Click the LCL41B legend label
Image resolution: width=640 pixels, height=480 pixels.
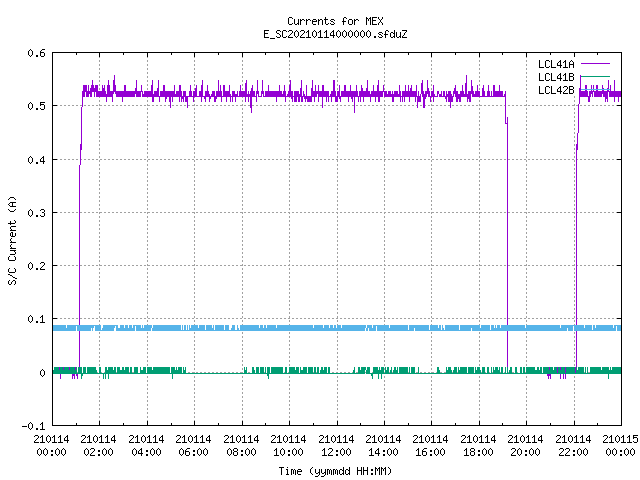pos(556,77)
